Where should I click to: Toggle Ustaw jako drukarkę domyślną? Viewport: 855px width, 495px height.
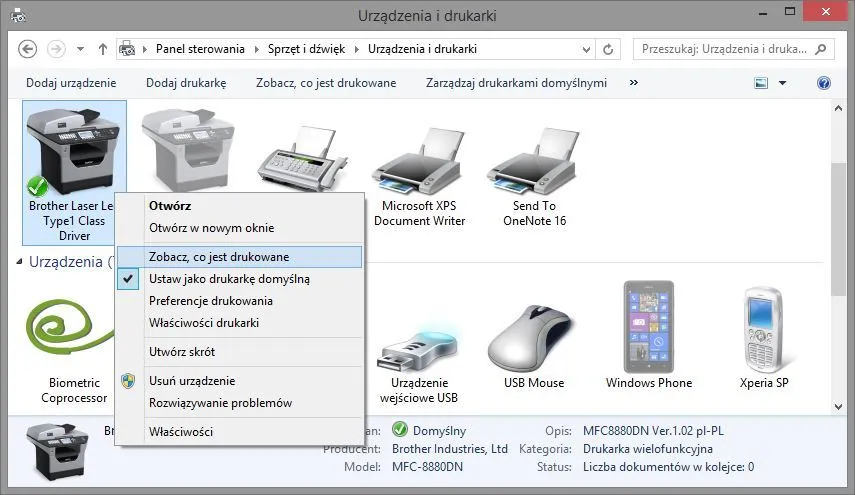pos(240,279)
